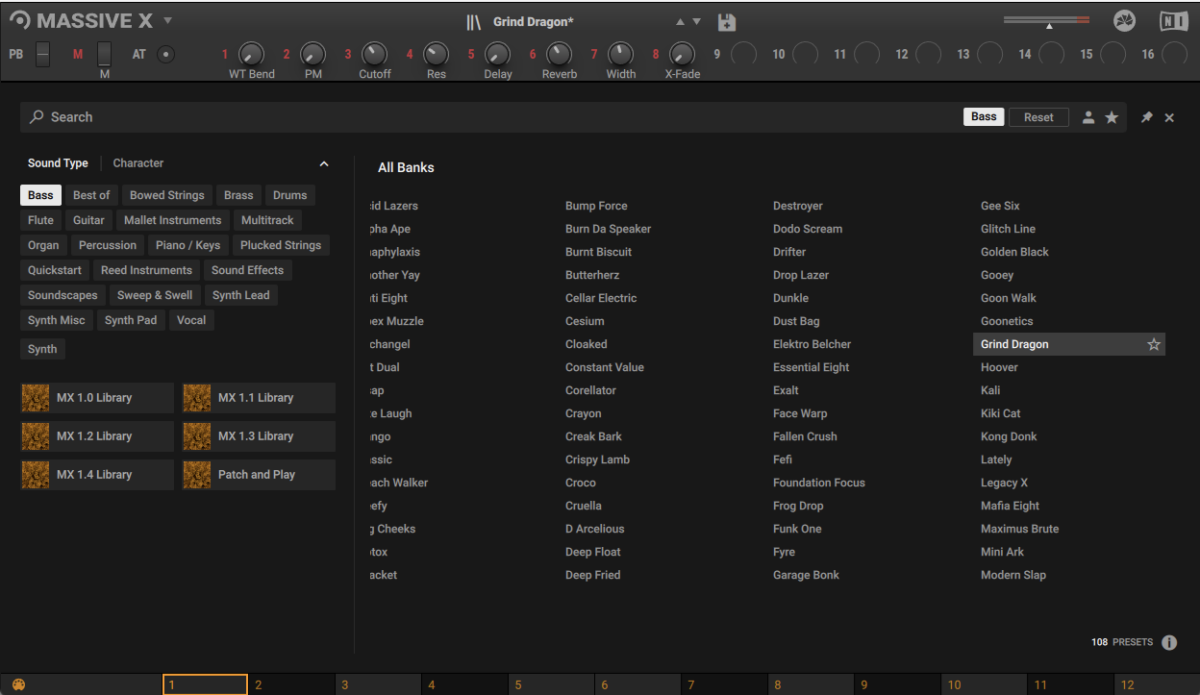Select the MX 1.1 Library bank
1200x695 pixels.
point(259,398)
